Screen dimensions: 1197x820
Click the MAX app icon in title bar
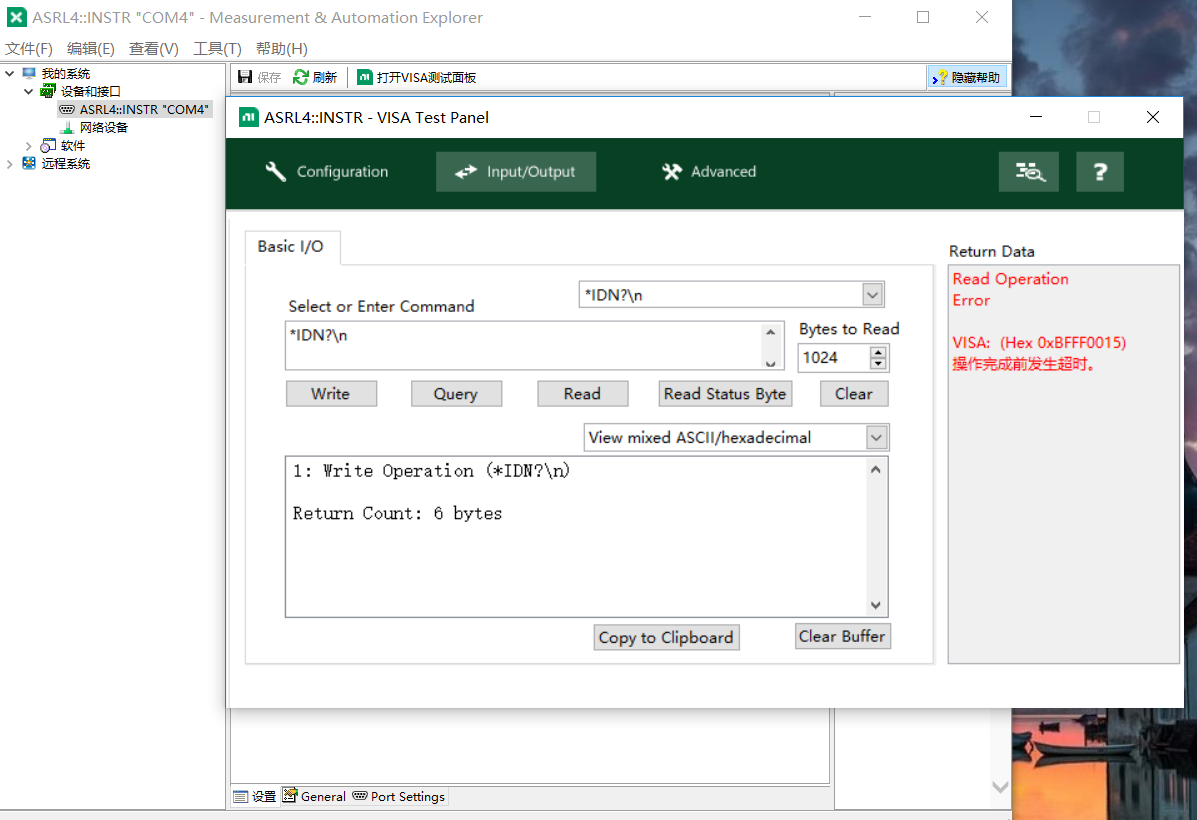click(16, 17)
